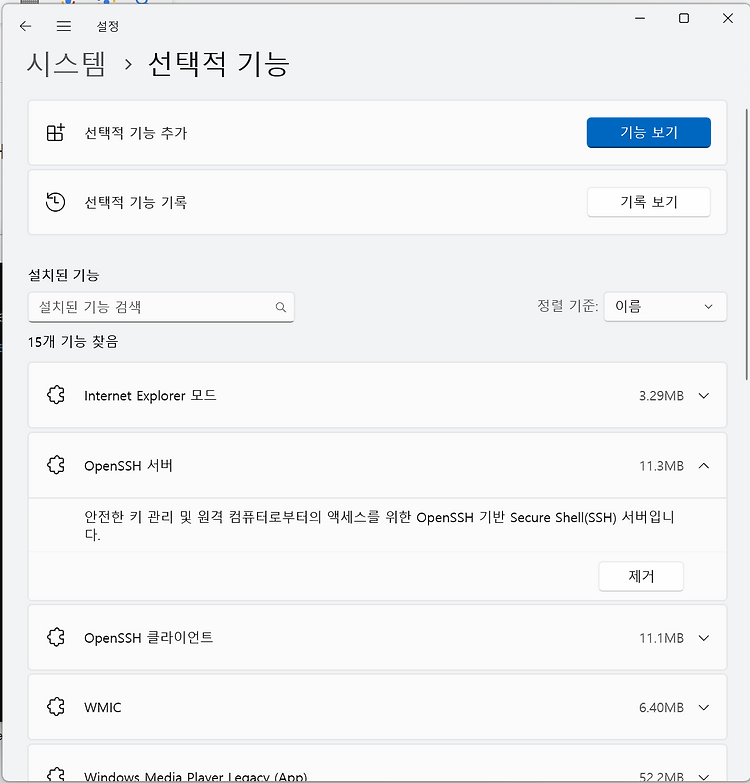Click the 선택적 기능 기록 label
The height and width of the screenshot is (783, 750).
click(x=135, y=202)
